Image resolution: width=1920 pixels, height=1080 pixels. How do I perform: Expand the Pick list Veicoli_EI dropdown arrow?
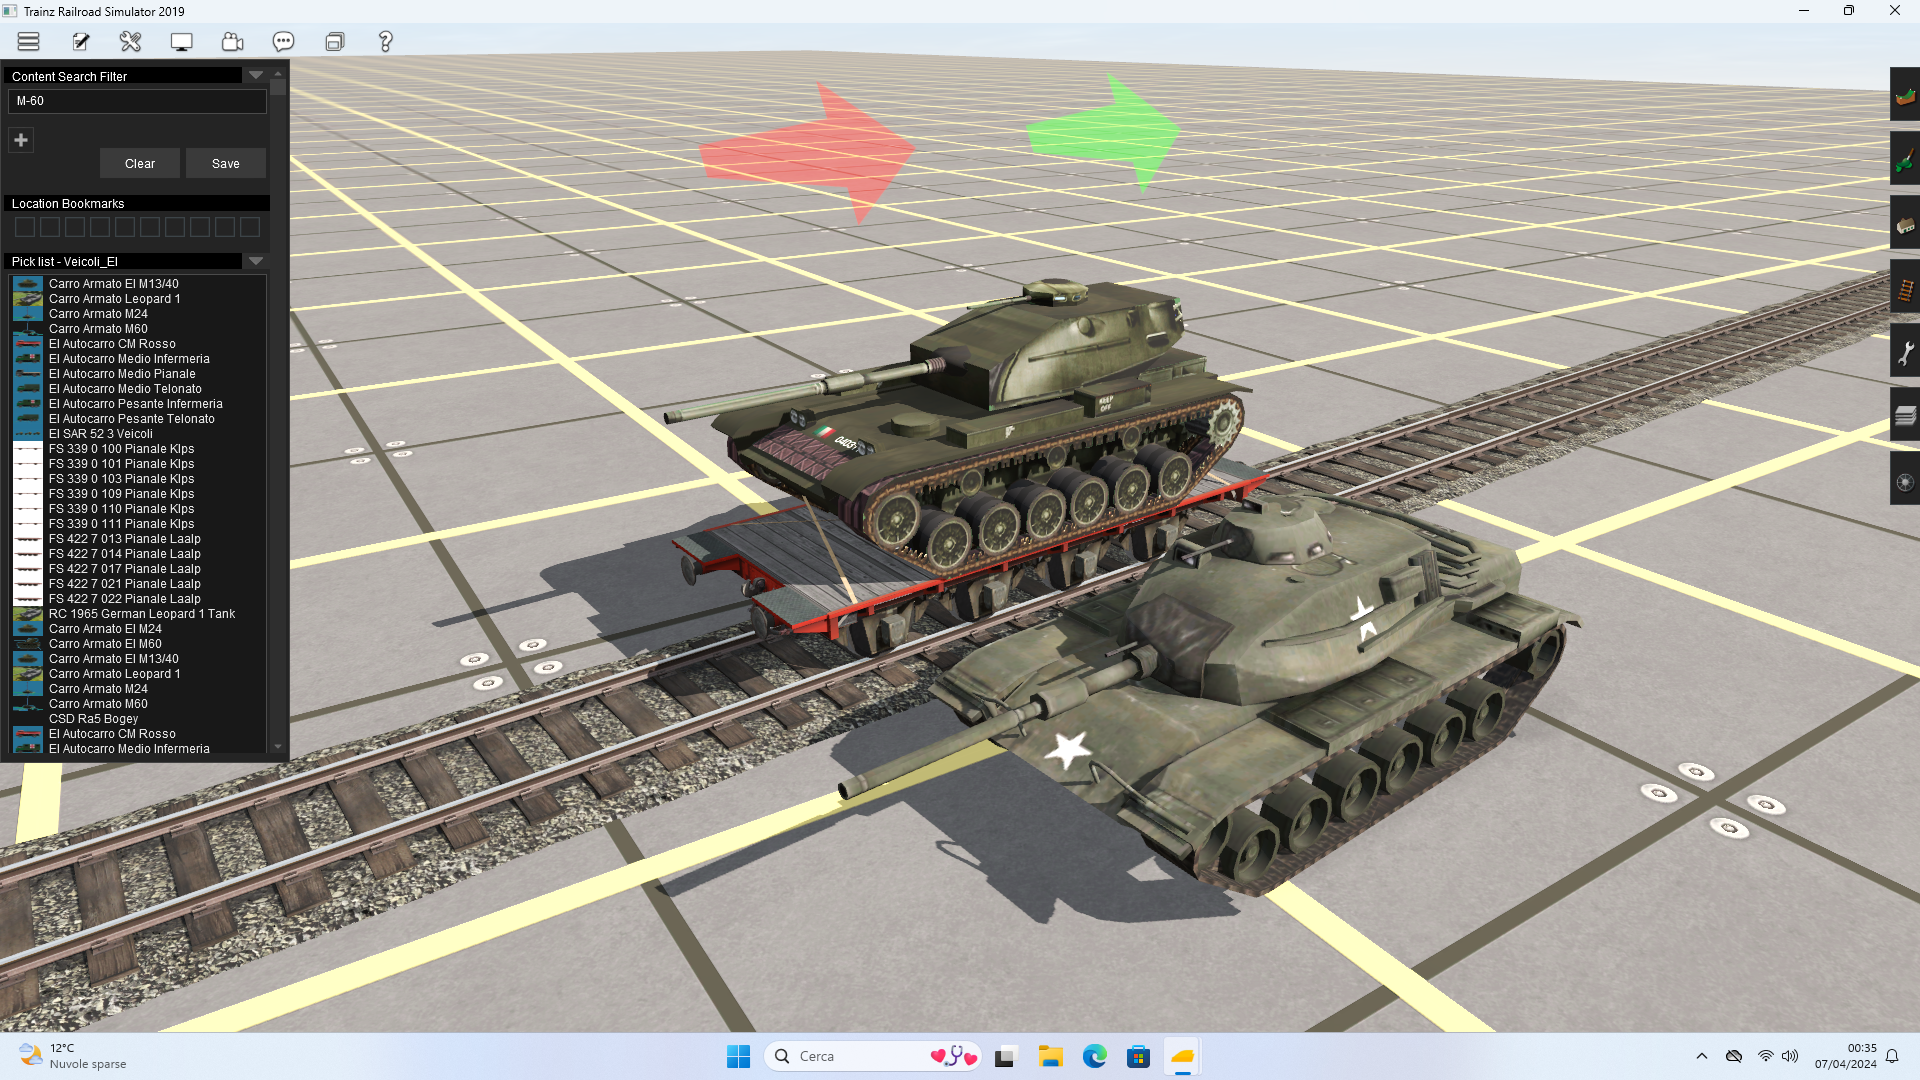(x=256, y=261)
